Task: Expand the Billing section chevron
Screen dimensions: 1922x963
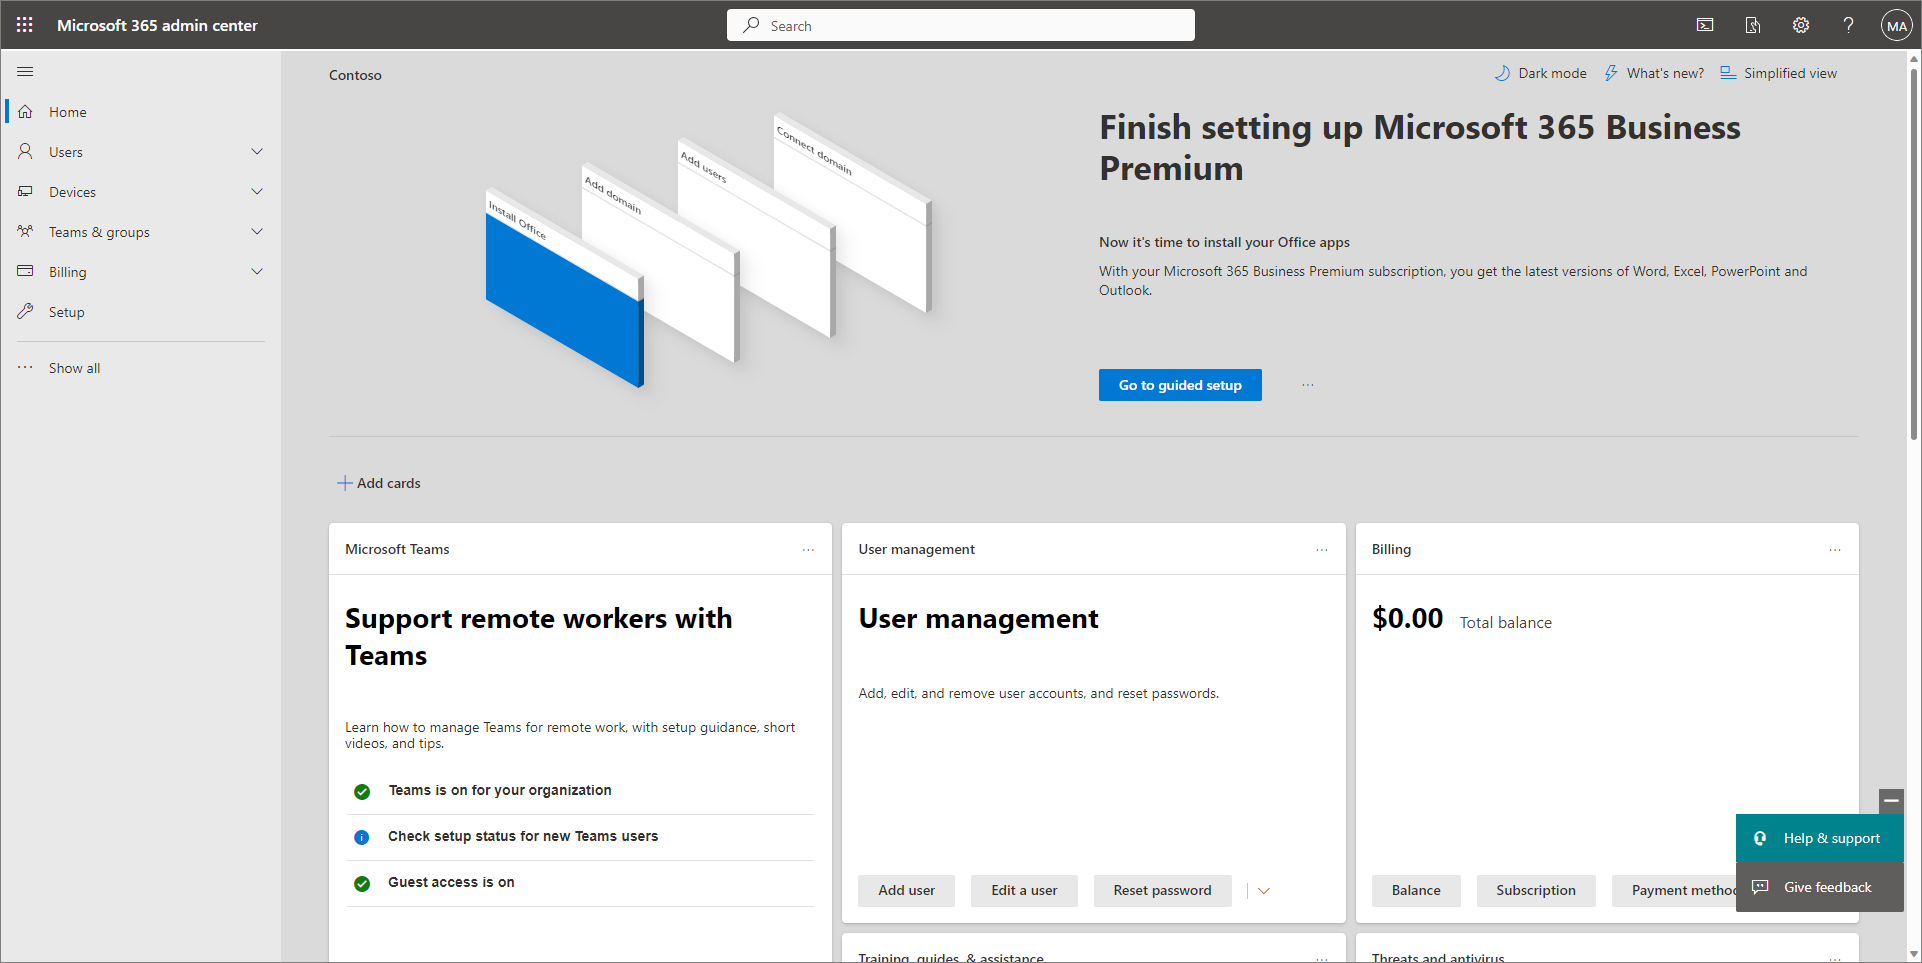Action: (x=257, y=272)
